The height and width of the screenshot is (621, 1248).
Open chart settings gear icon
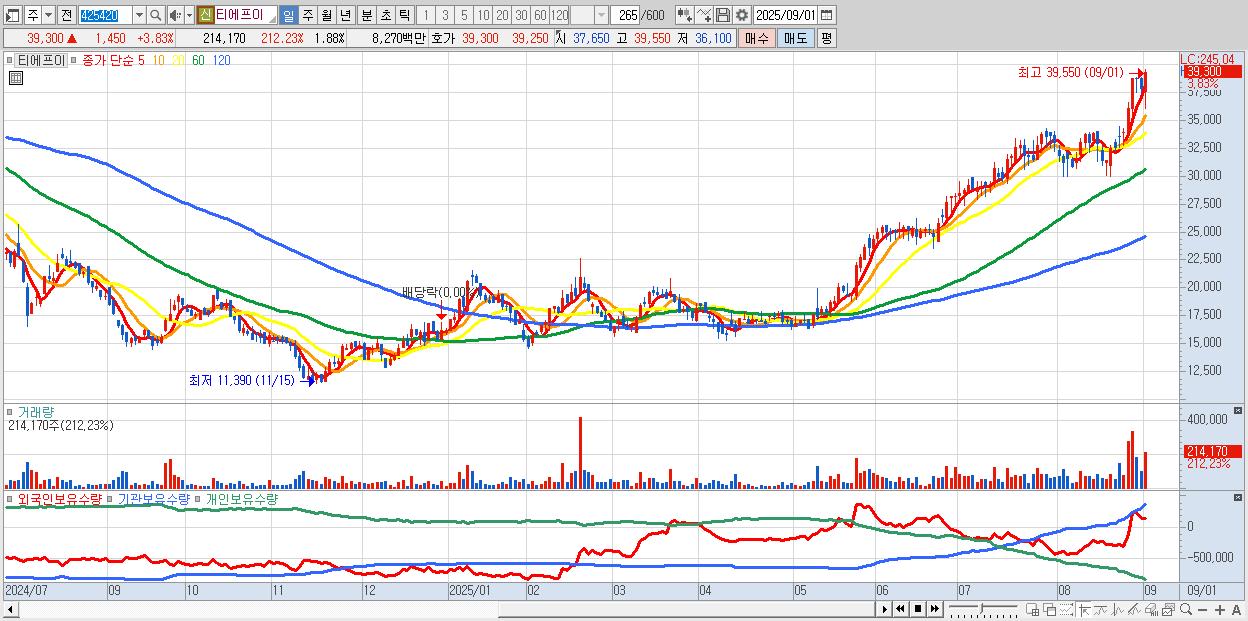click(x=742, y=15)
